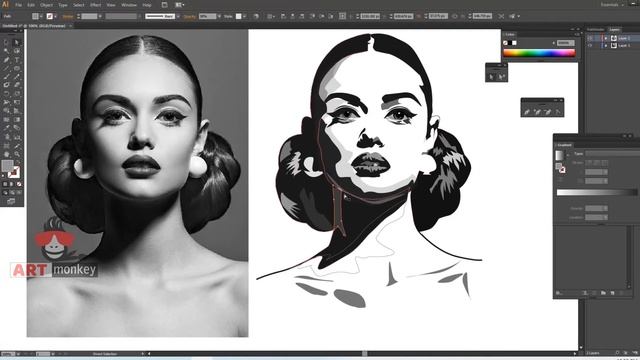Select the Free Transform tool
Viewport: 640px width, 360px height.
coord(17,102)
